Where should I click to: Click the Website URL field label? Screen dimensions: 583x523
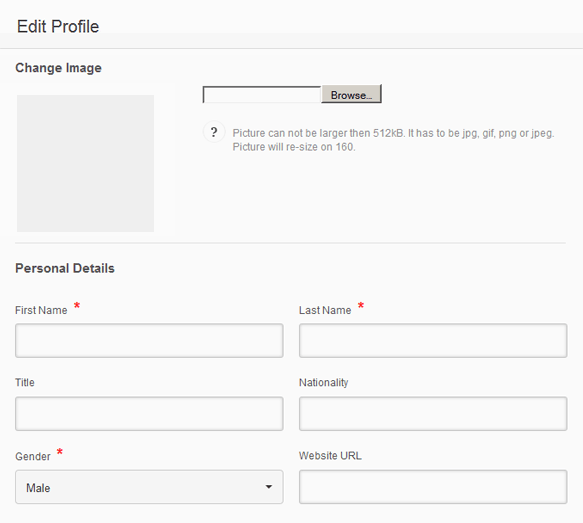click(330, 456)
